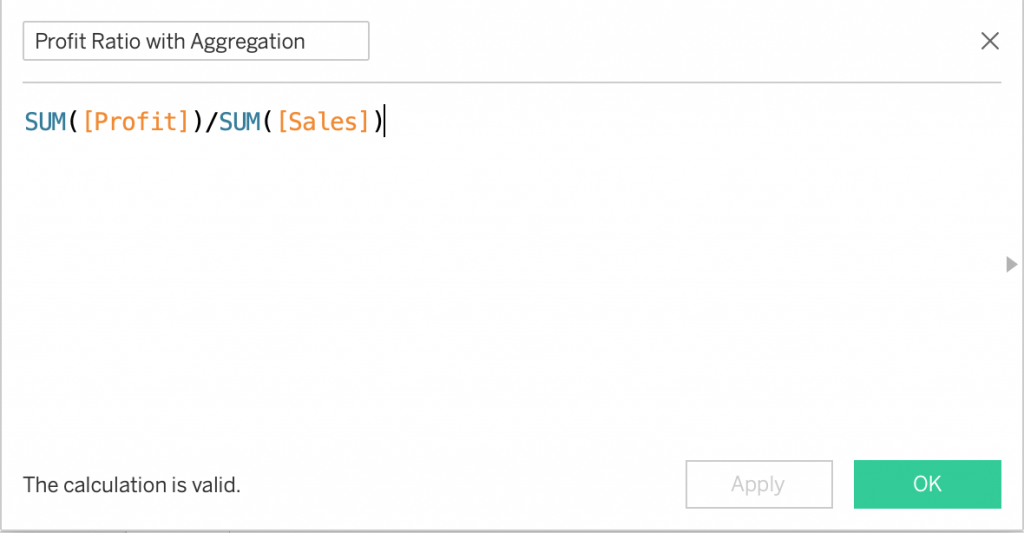Place cursor after the final closing parenthesis

pos(384,122)
